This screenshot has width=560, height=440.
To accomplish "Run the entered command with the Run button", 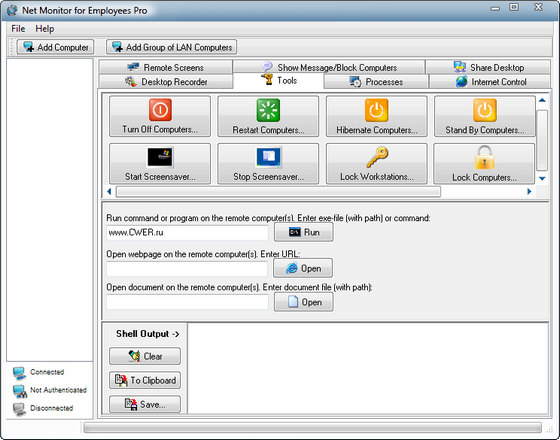I will pyautogui.click(x=304, y=232).
